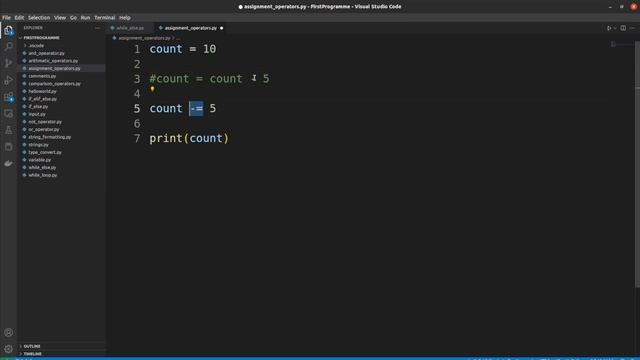Click the minimap in the editor corner

[613, 44]
